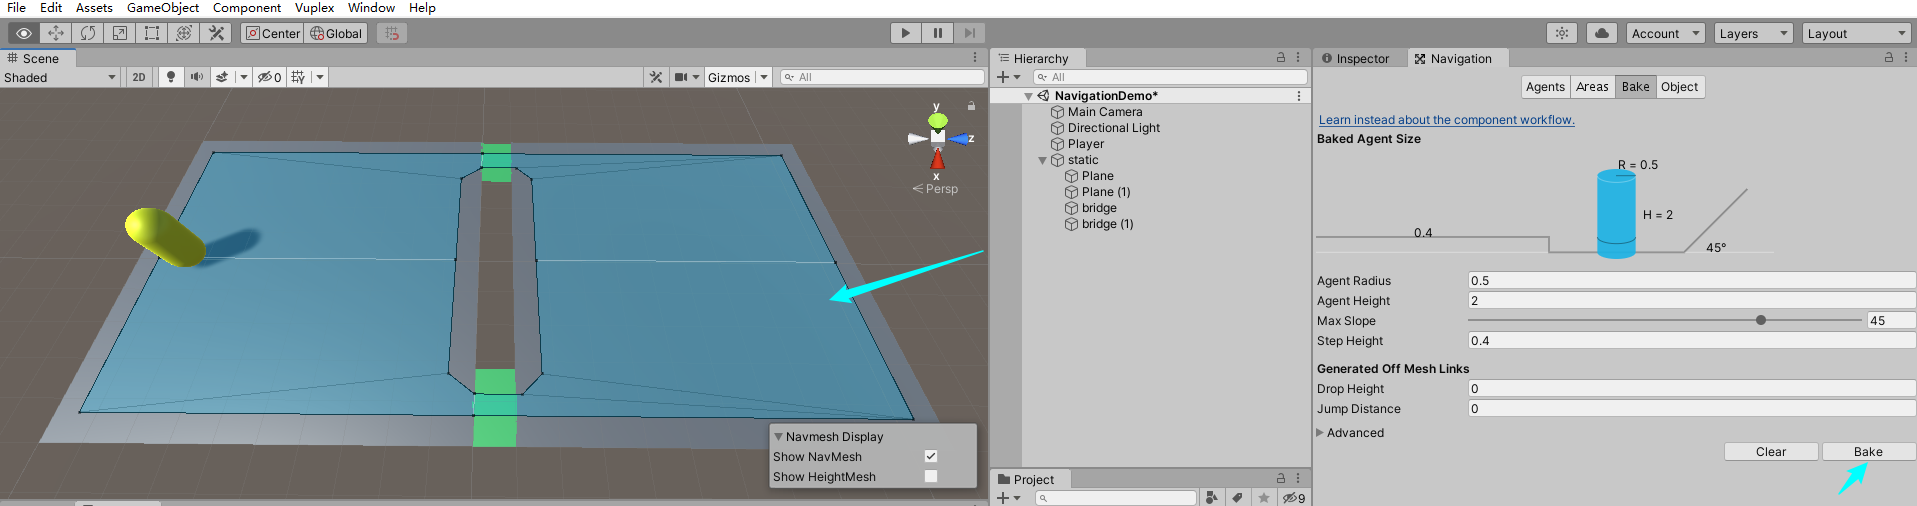Image resolution: width=1917 pixels, height=506 pixels.
Task: Switch to the Agents navigation tab
Action: point(1545,87)
